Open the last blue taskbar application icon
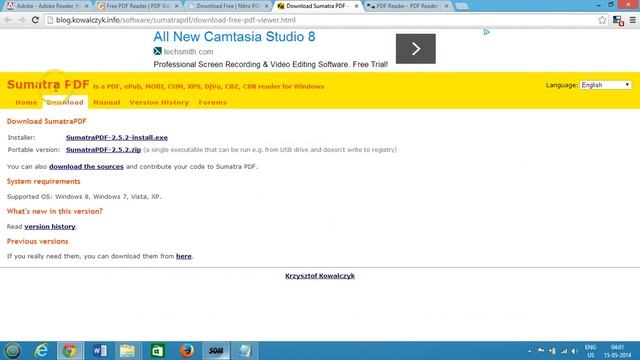Viewport: 640px width, 360px height. 244,351
